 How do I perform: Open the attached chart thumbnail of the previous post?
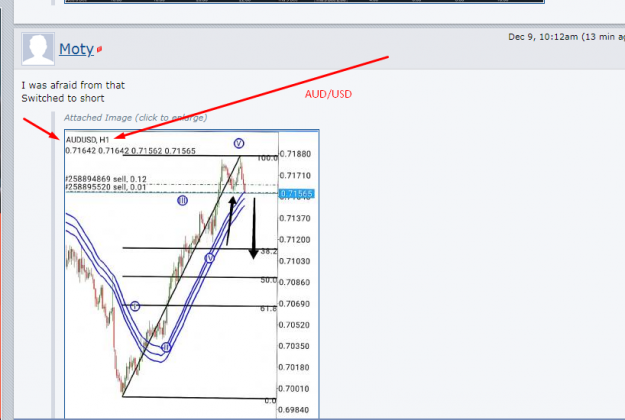click(304, 2)
